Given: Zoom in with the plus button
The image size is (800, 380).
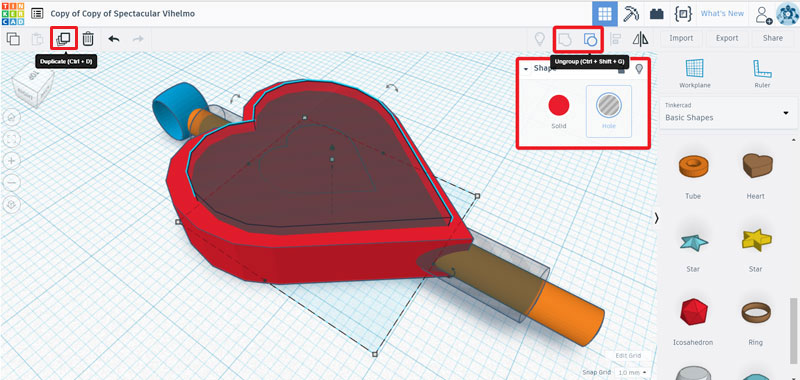Looking at the screenshot, I should (12, 161).
